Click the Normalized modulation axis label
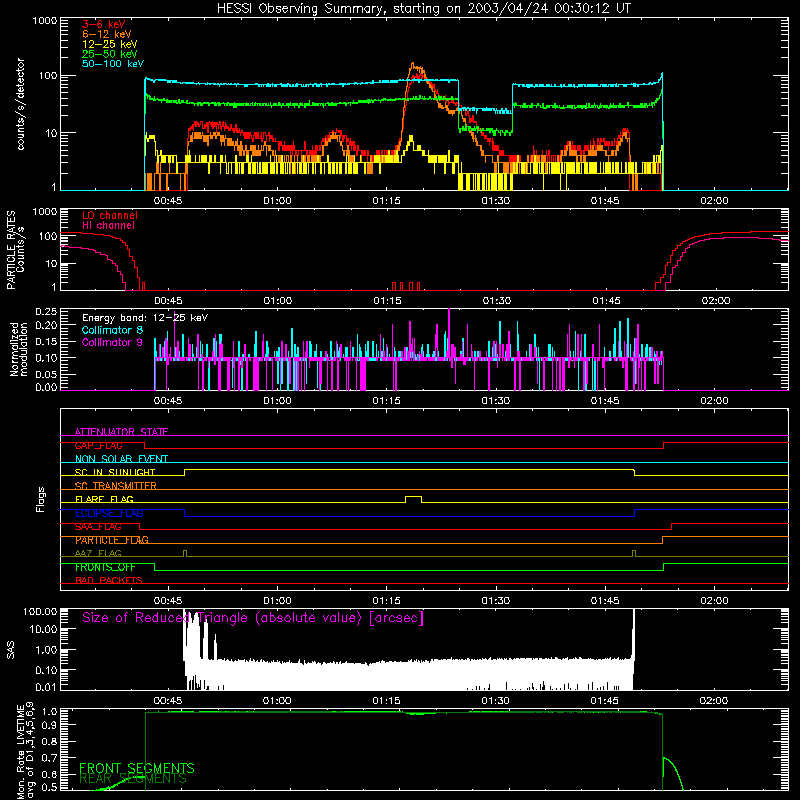800x800 pixels. coord(19,349)
